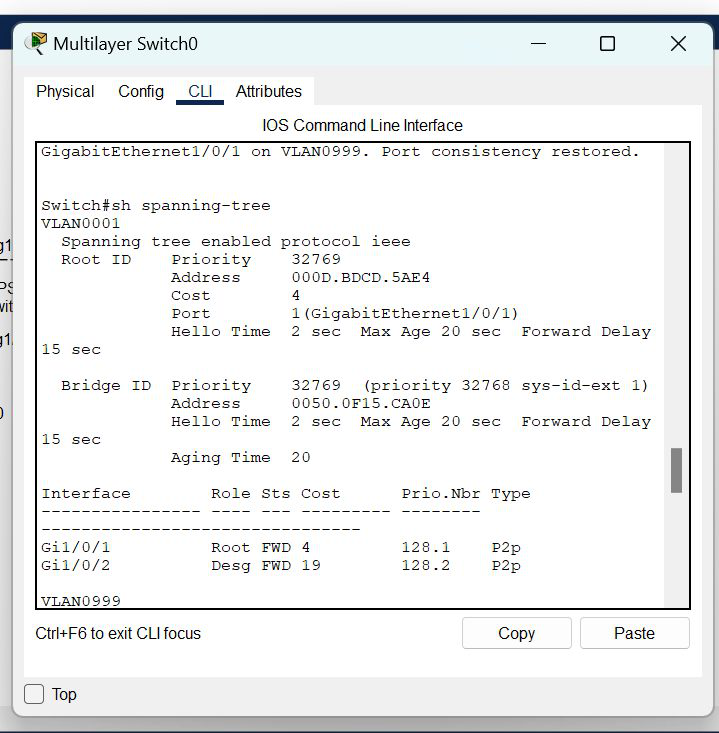Image resolution: width=719 pixels, height=733 pixels.
Task: Click the CLI vertical scrollbar thumb
Action: [676, 470]
